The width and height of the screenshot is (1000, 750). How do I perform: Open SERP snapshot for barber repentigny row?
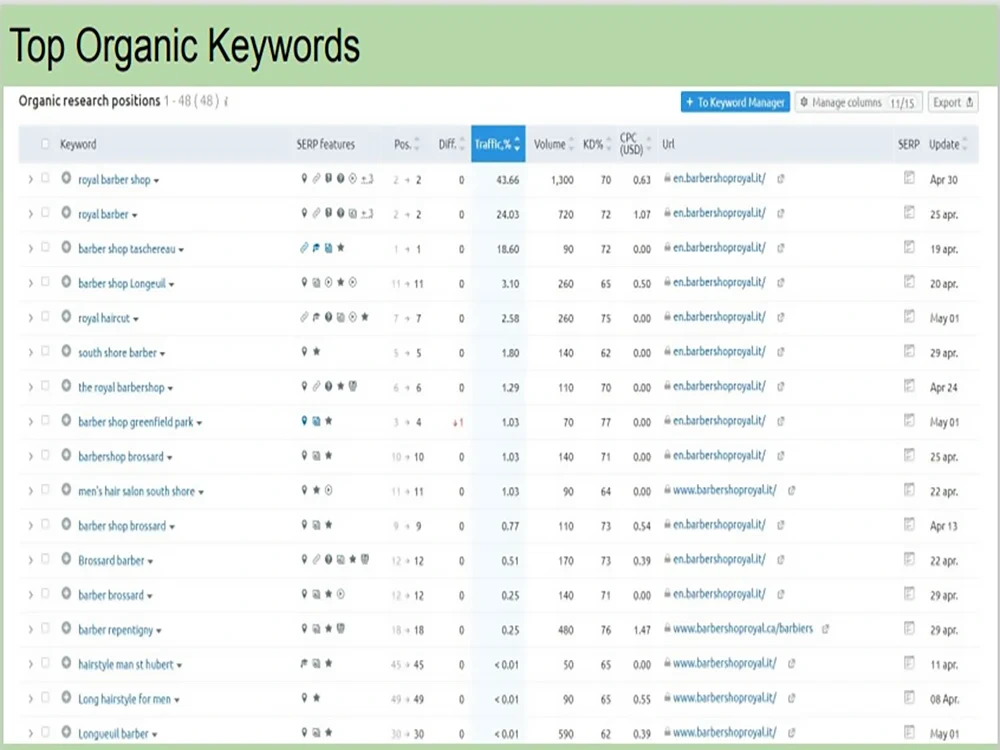[909, 628]
